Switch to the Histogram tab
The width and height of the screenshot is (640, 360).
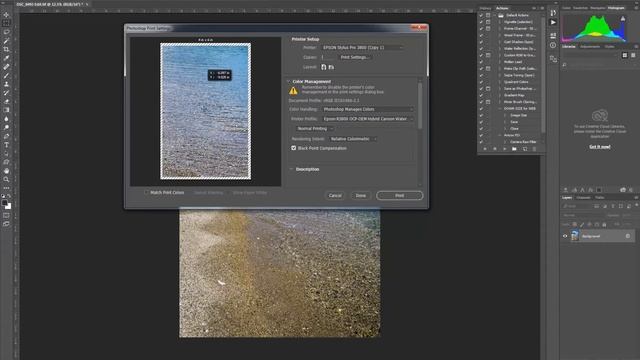click(x=616, y=8)
